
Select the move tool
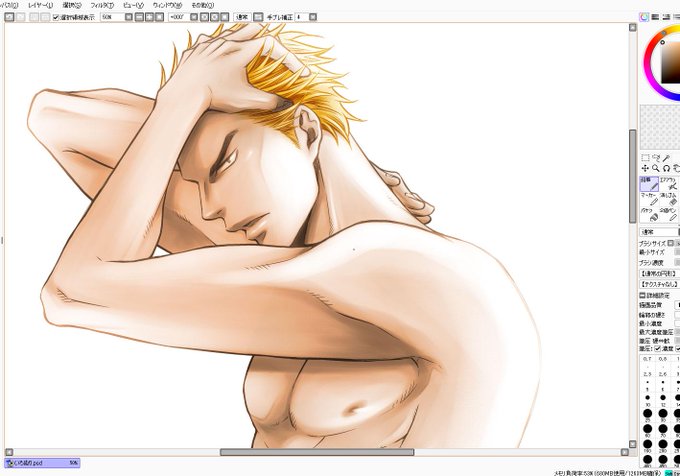coord(645,168)
